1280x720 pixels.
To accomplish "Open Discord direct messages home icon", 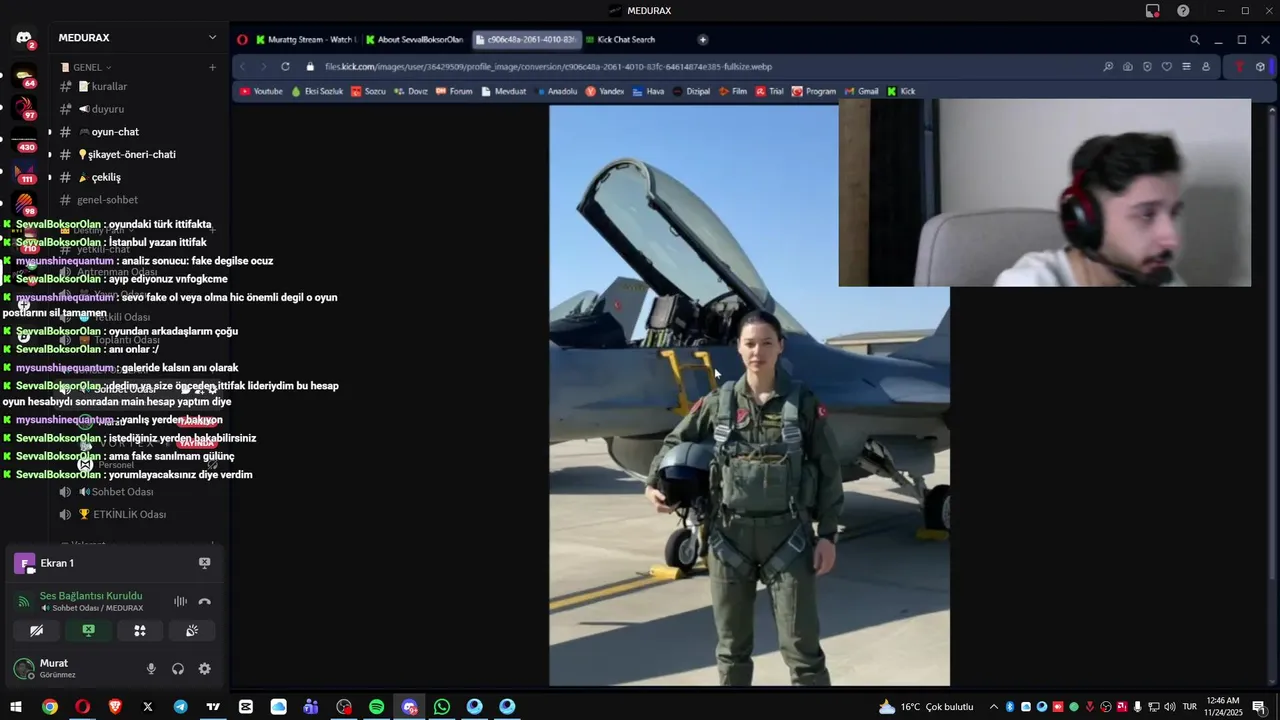I will 24,38.
